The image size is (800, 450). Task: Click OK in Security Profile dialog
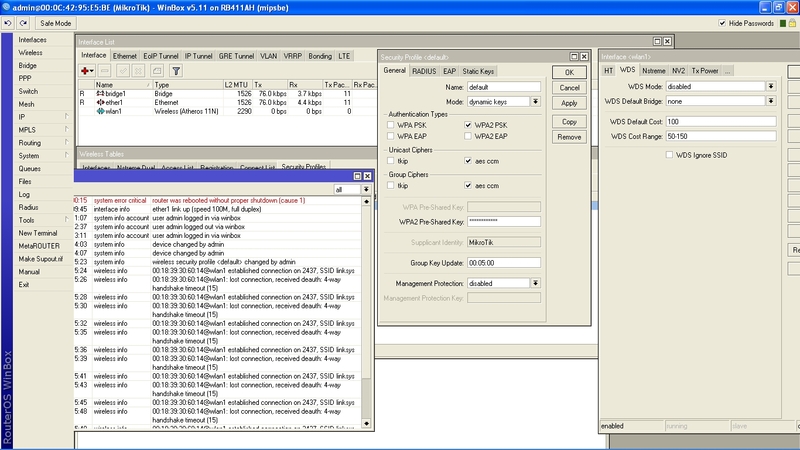click(569, 72)
